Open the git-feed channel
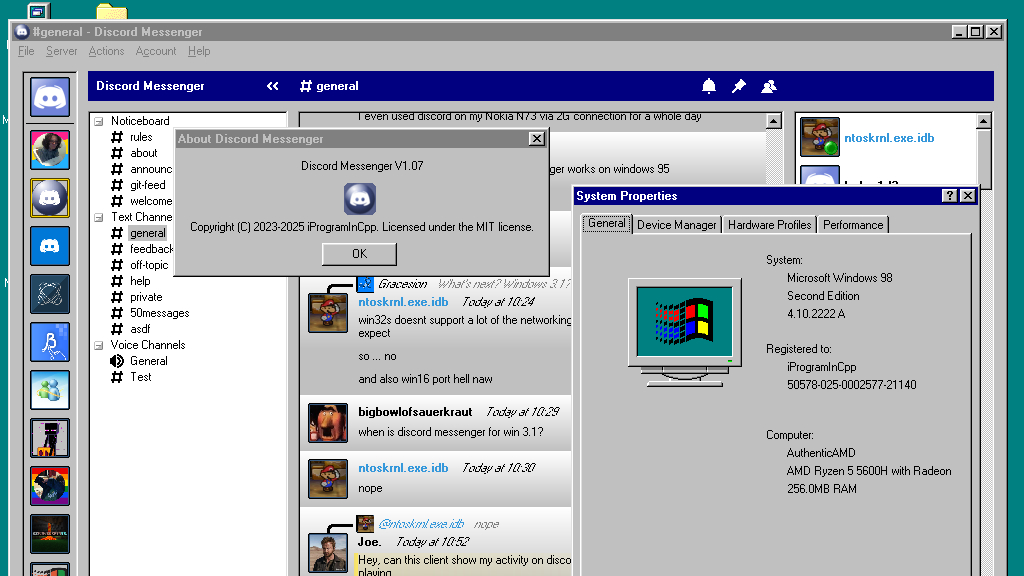1024x576 pixels. (148, 185)
